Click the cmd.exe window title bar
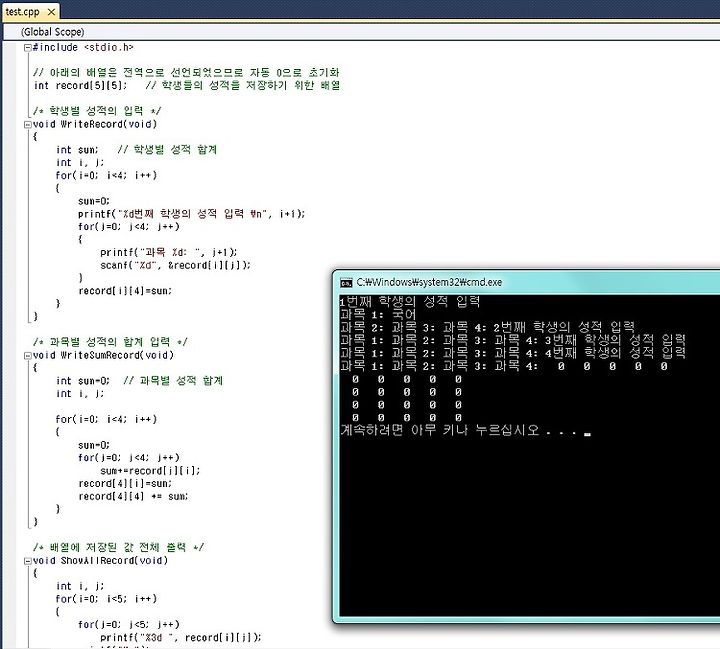The height and width of the screenshot is (649, 720). click(526, 282)
